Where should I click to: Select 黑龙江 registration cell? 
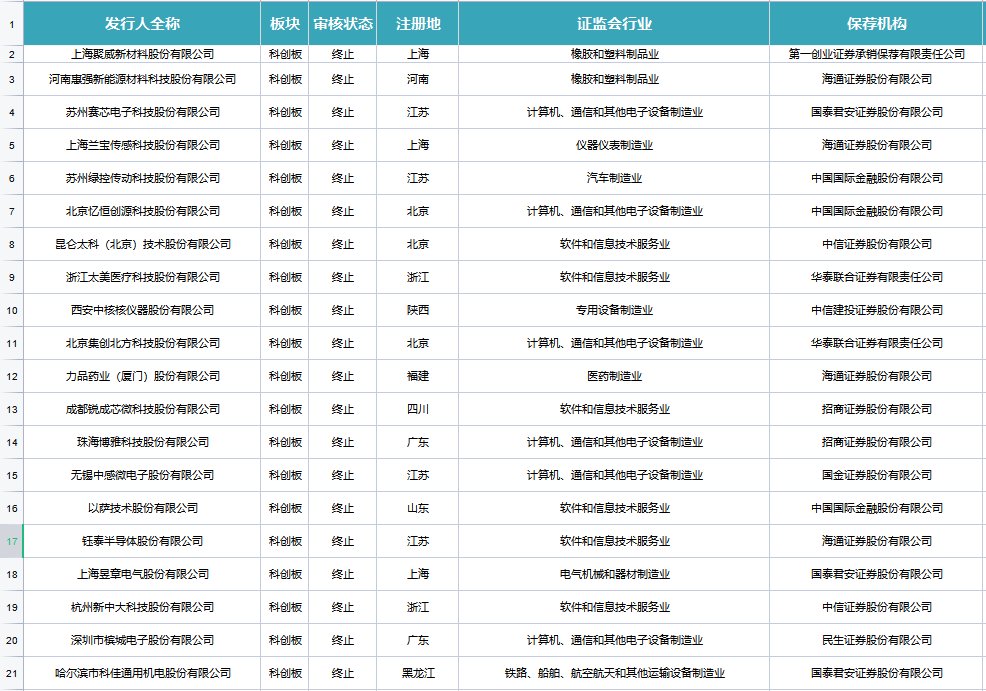(x=418, y=673)
